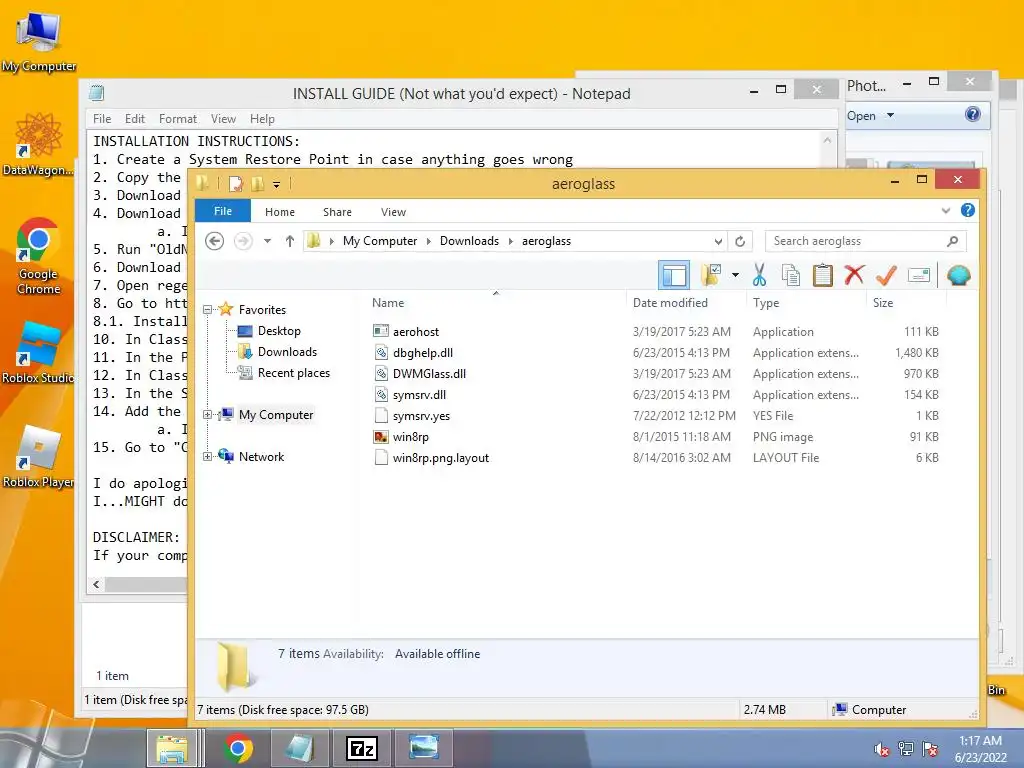The width and height of the screenshot is (1024, 768).
Task: Click New Folder icon in title bar
Action: (x=257, y=184)
